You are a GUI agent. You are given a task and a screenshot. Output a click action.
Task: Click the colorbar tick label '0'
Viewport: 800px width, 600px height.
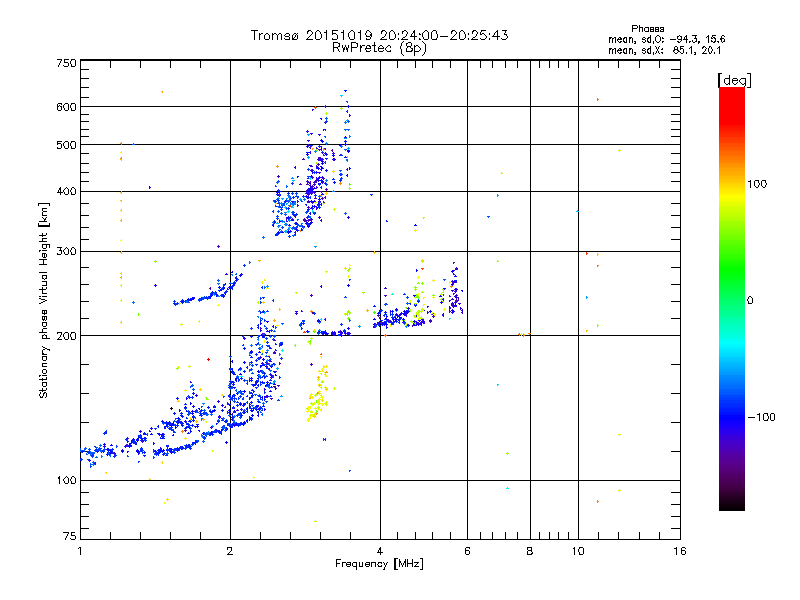point(750,301)
